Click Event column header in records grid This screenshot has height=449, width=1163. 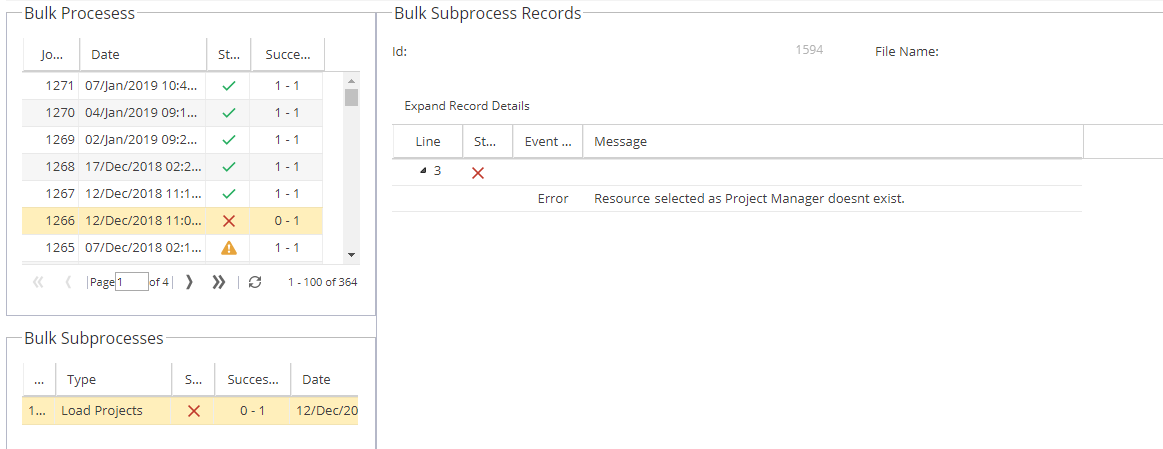[547, 141]
